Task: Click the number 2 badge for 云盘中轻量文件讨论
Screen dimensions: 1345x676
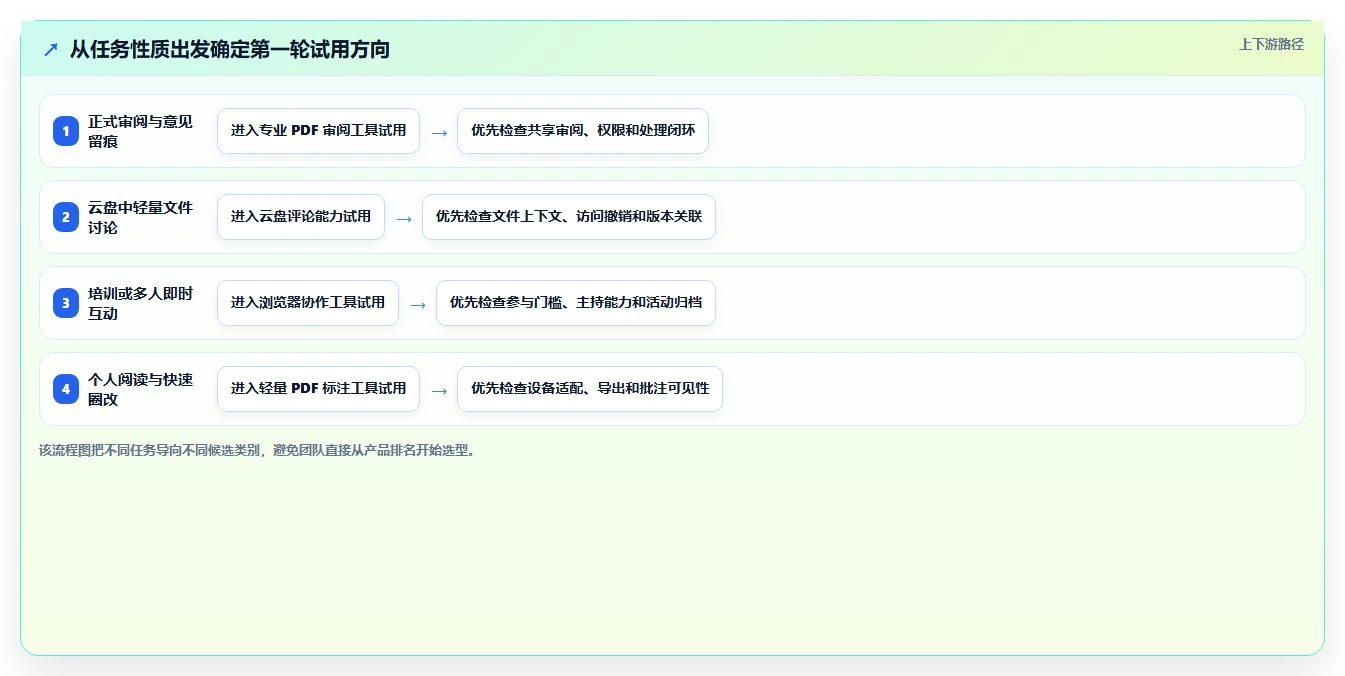Action: (66, 217)
